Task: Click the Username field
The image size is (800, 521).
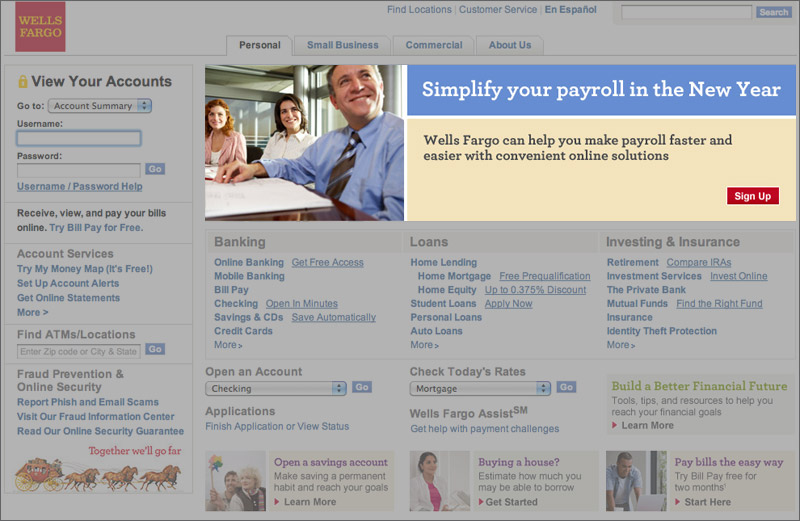Action: click(79, 138)
